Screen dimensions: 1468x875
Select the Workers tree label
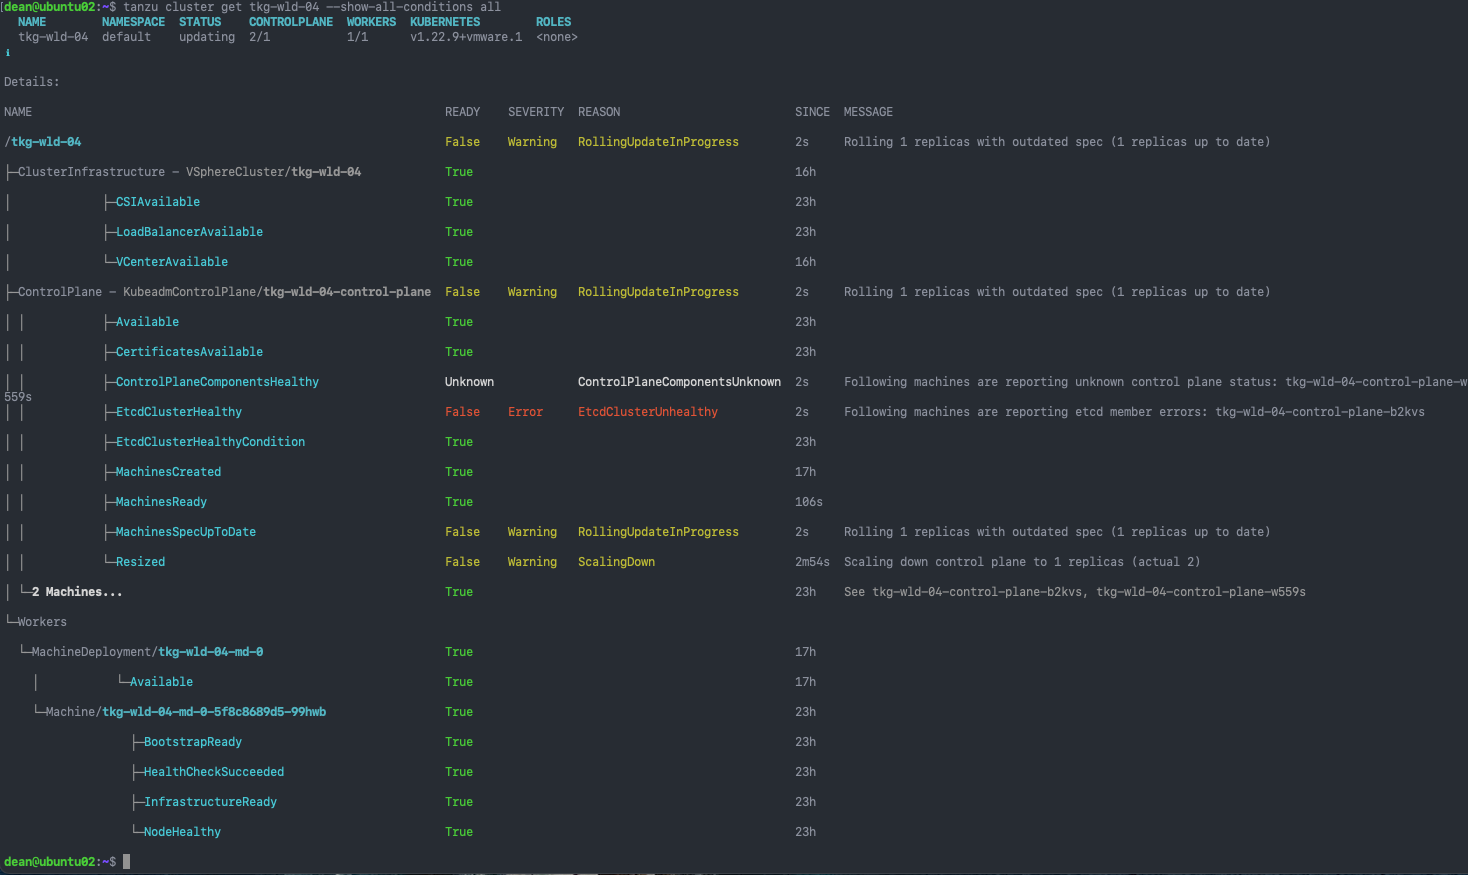point(42,622)
